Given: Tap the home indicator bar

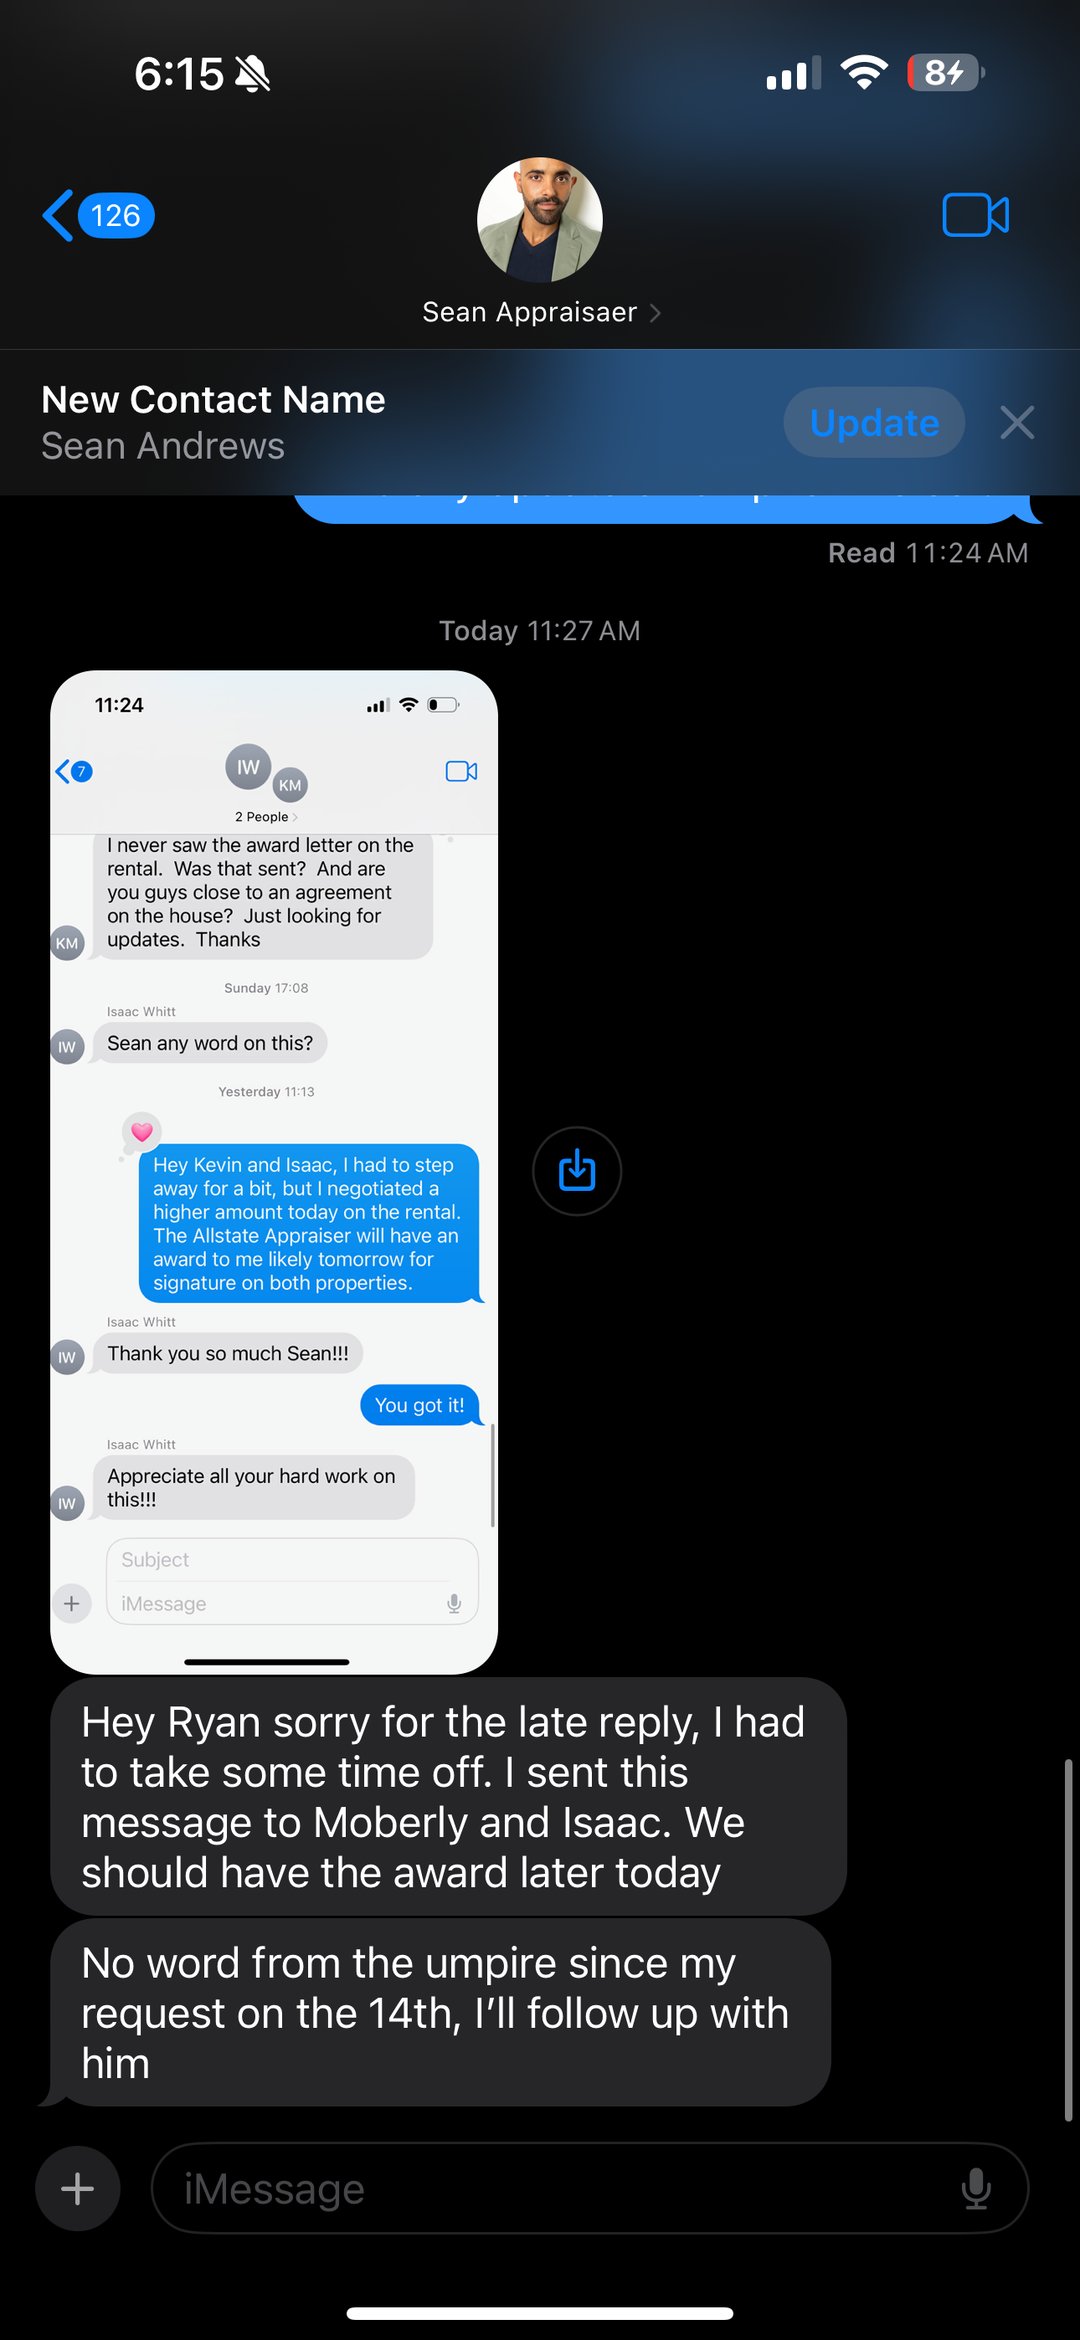Looking at the screenshot, I should 540,2313.
